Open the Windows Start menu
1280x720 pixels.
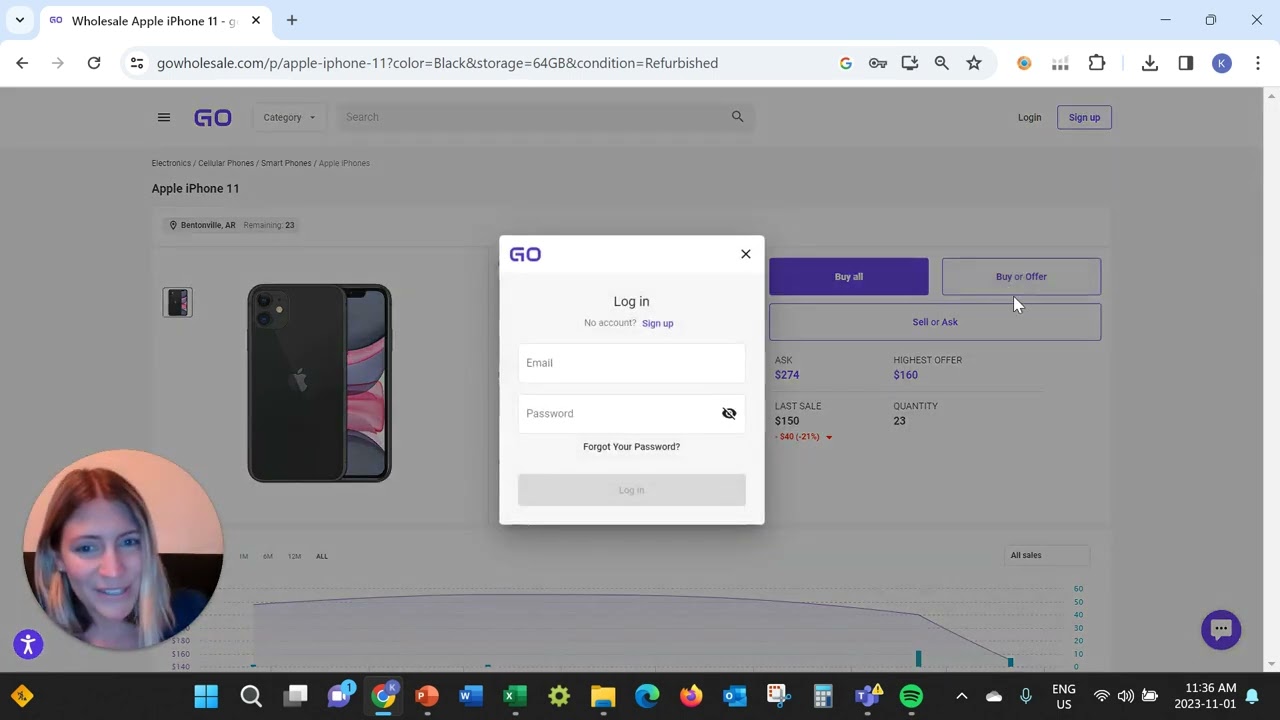206,696
